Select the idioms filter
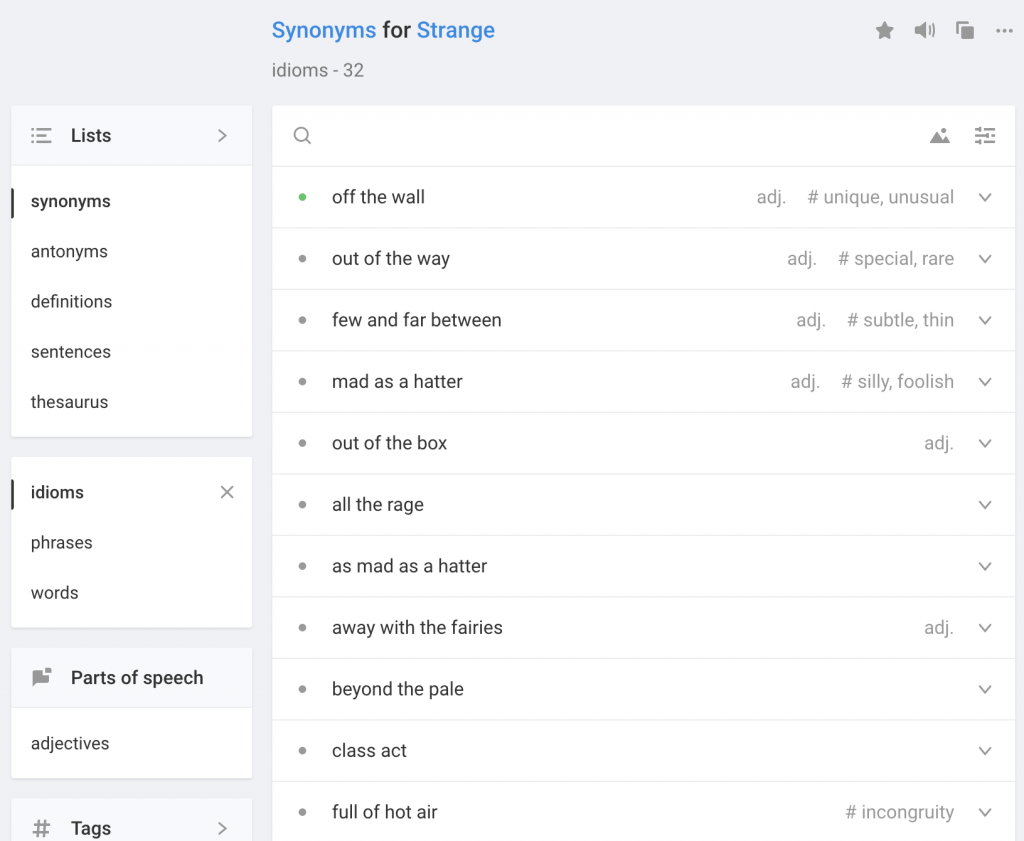The image size is (1024, 841). click(57, 492)
